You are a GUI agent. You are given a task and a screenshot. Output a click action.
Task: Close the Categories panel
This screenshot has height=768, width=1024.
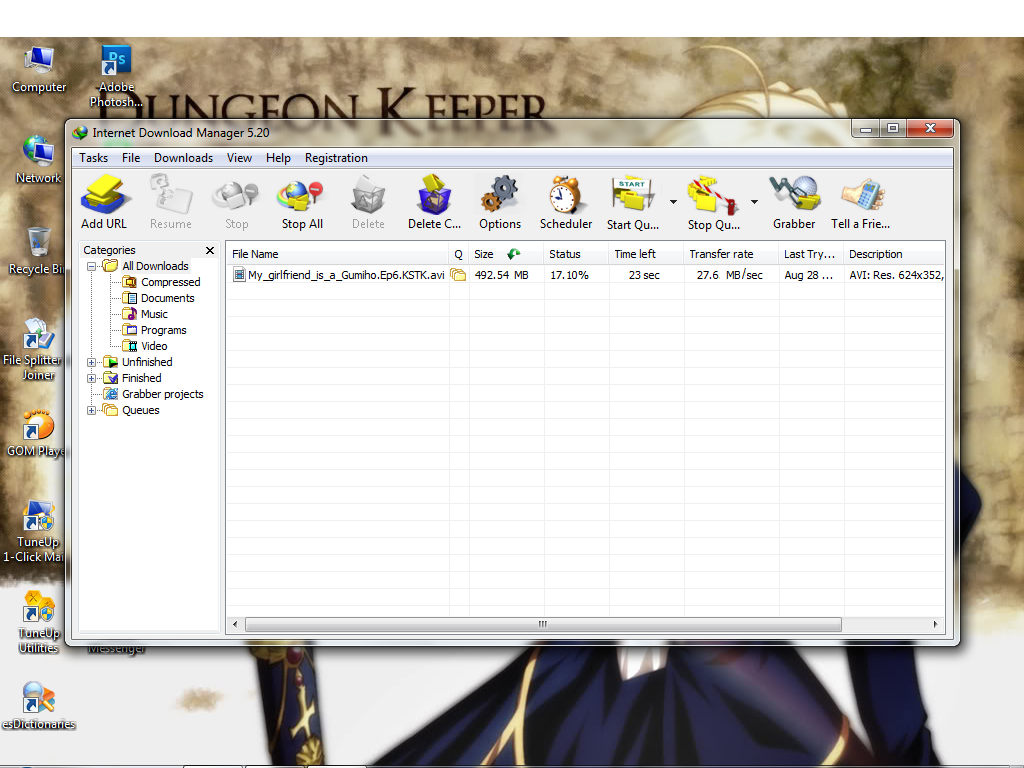coord(210,250)
